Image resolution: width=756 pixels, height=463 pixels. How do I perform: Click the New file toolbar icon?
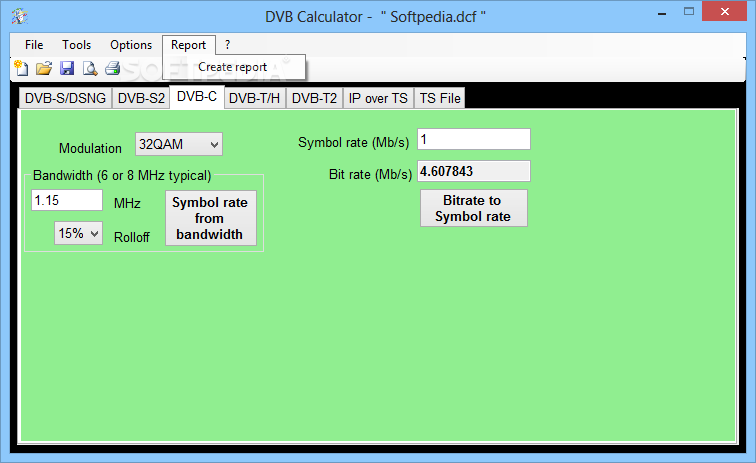pyautogui.click(x=21, y=68)
